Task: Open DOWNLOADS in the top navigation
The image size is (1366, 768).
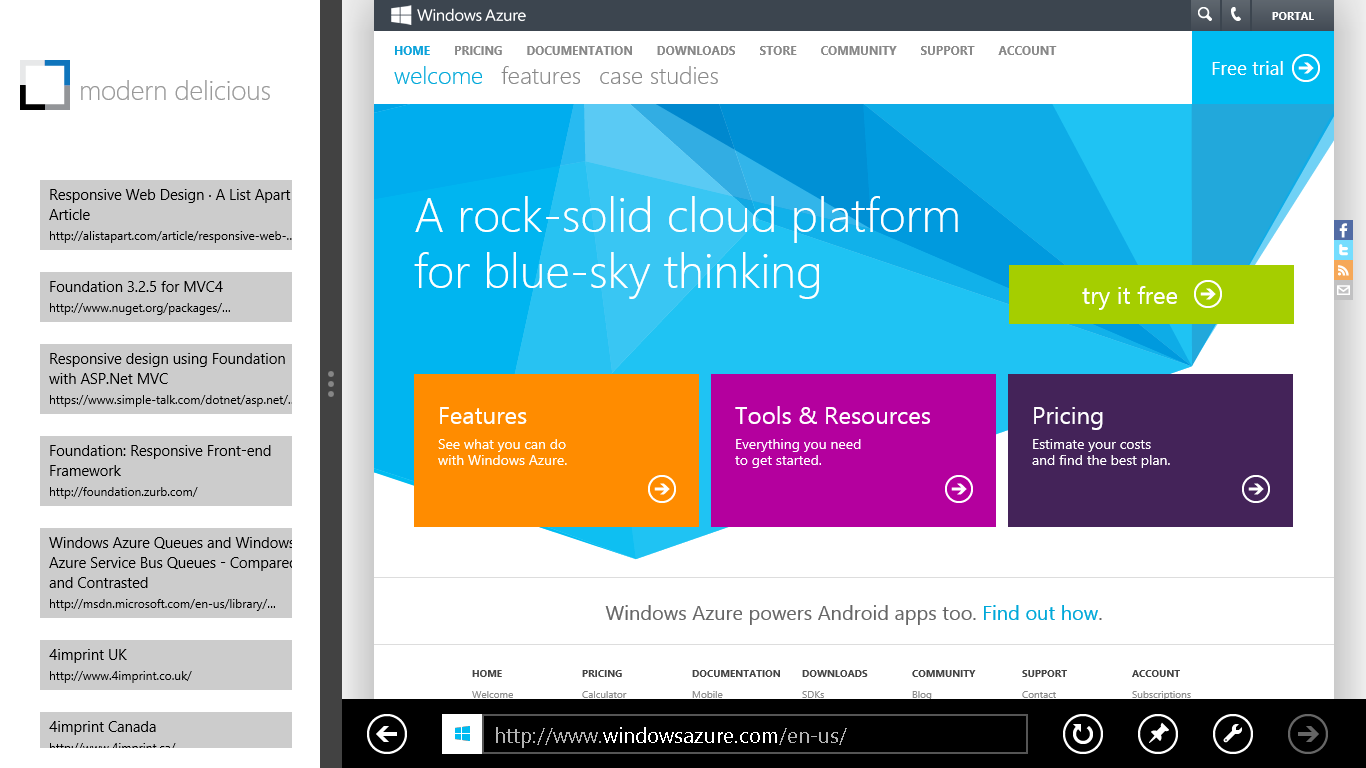Action: pos(696,51)
